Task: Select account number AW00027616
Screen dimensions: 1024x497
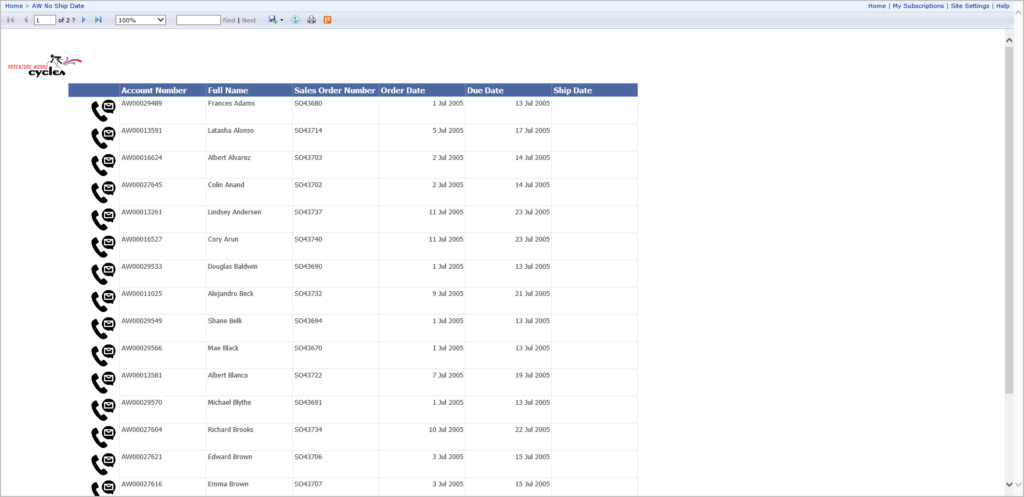Action: (142, 485)
